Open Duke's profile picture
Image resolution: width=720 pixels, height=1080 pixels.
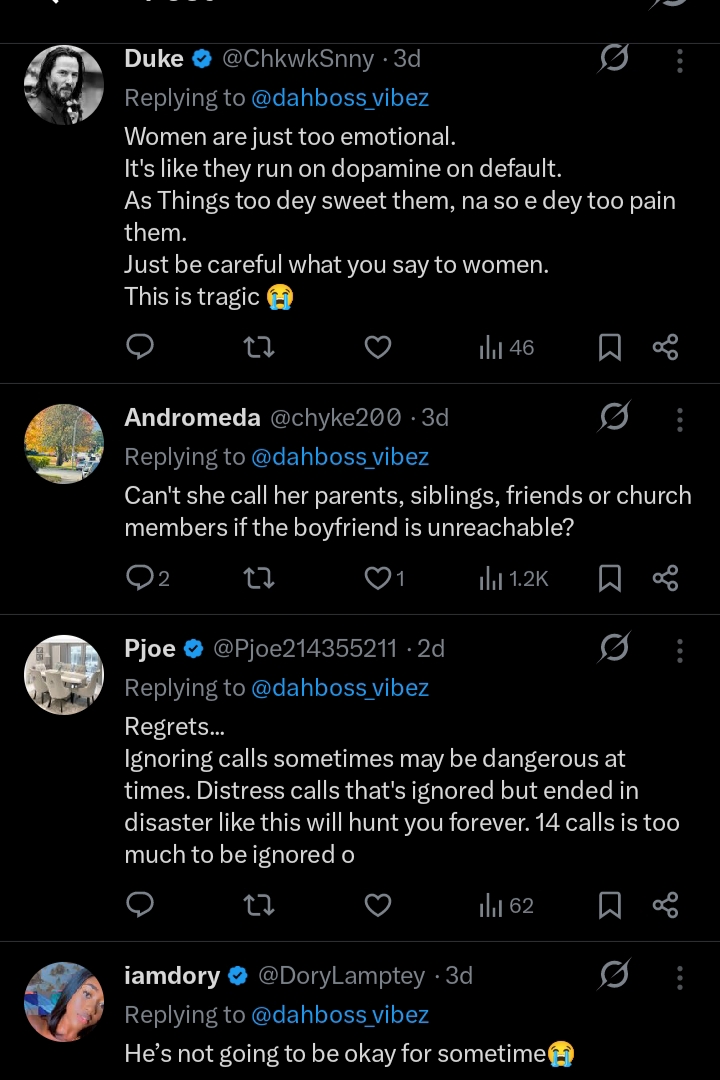[64, 85]
